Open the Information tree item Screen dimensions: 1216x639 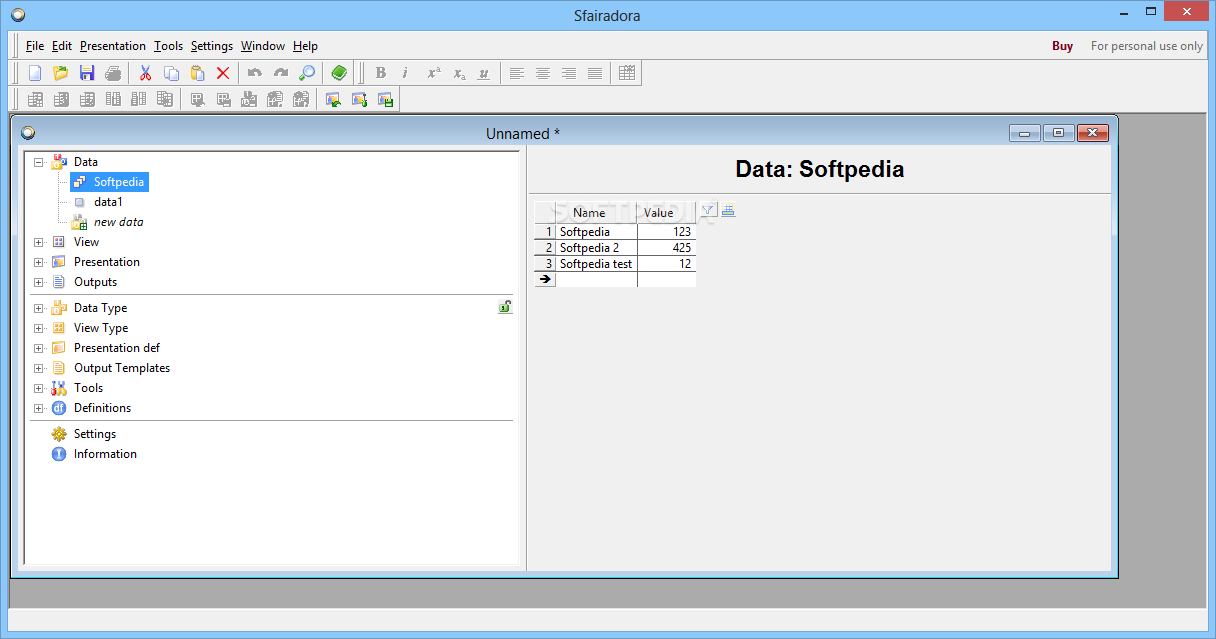(x=95, y=454)
